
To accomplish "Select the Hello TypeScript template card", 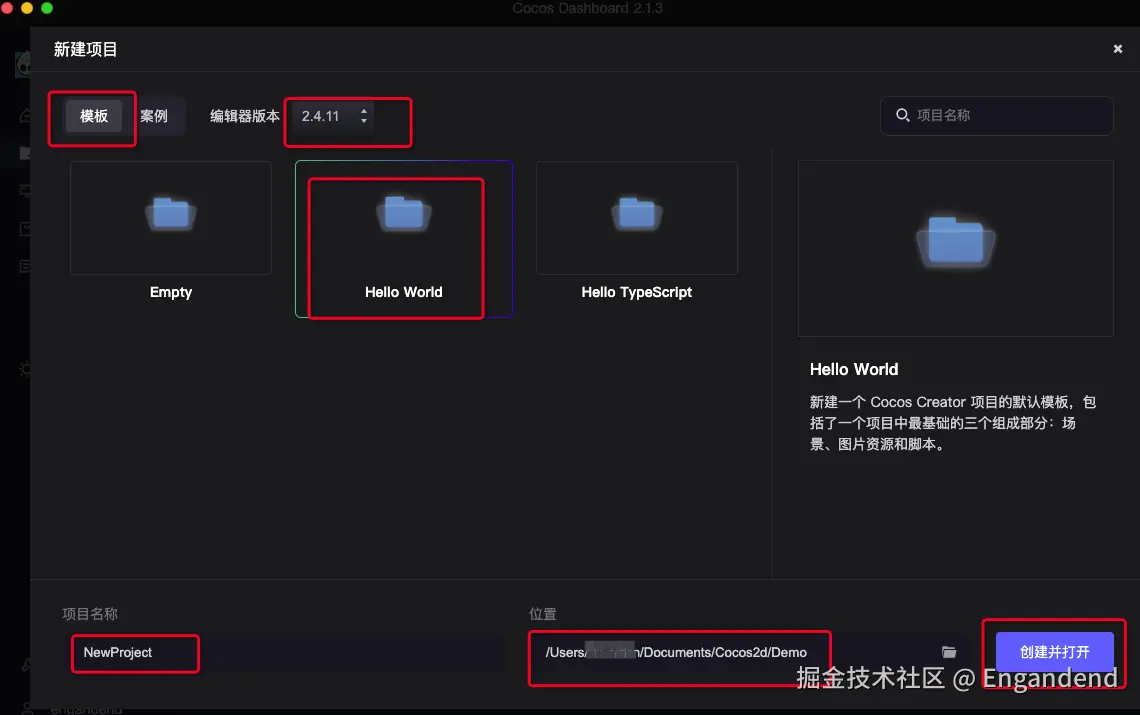I will click(x=637, y=233).
